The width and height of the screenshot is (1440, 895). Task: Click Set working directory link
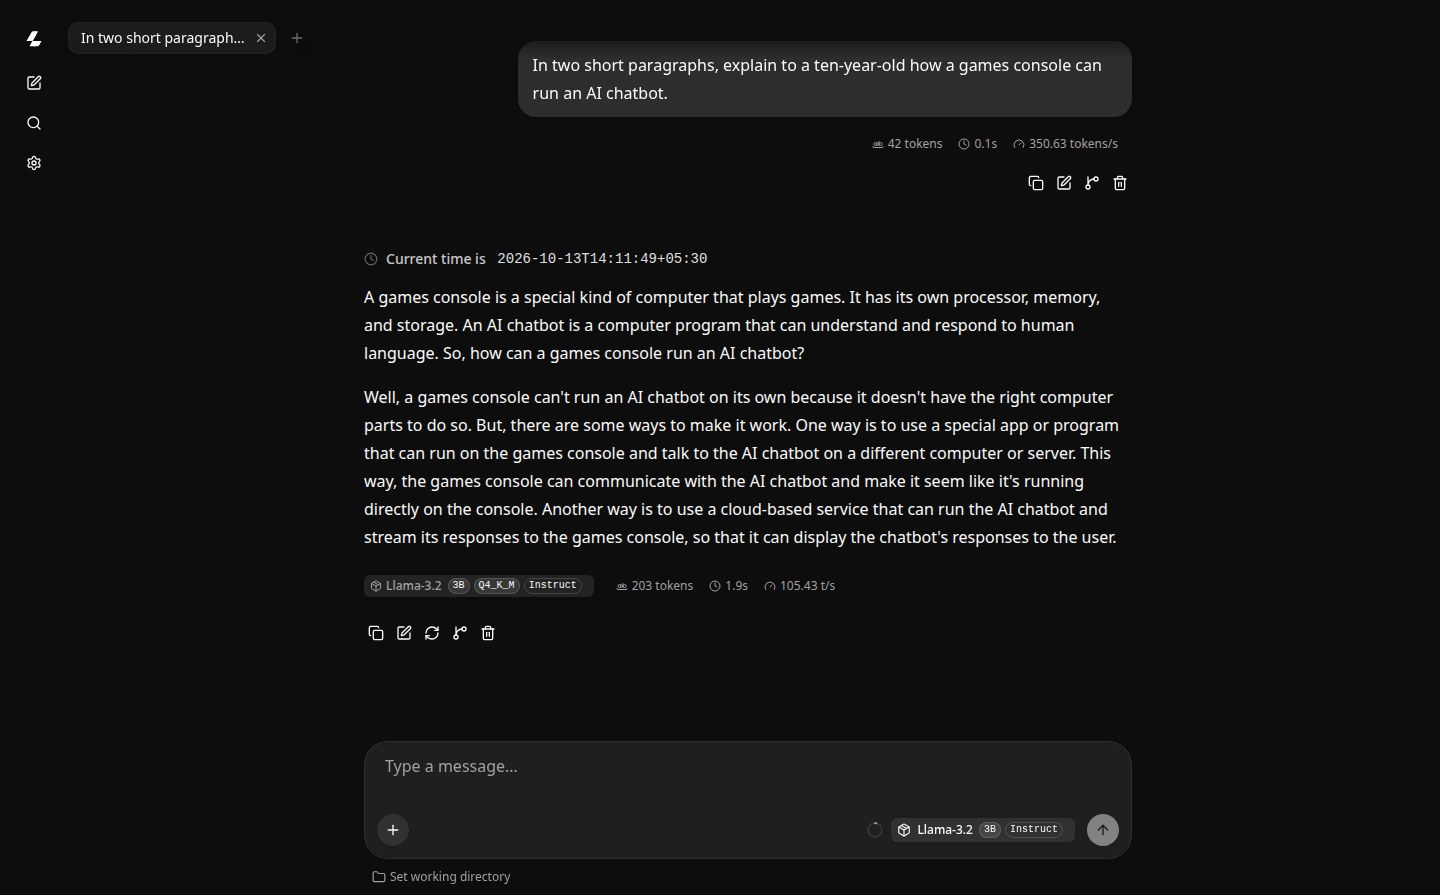click(x=441, y=877)
